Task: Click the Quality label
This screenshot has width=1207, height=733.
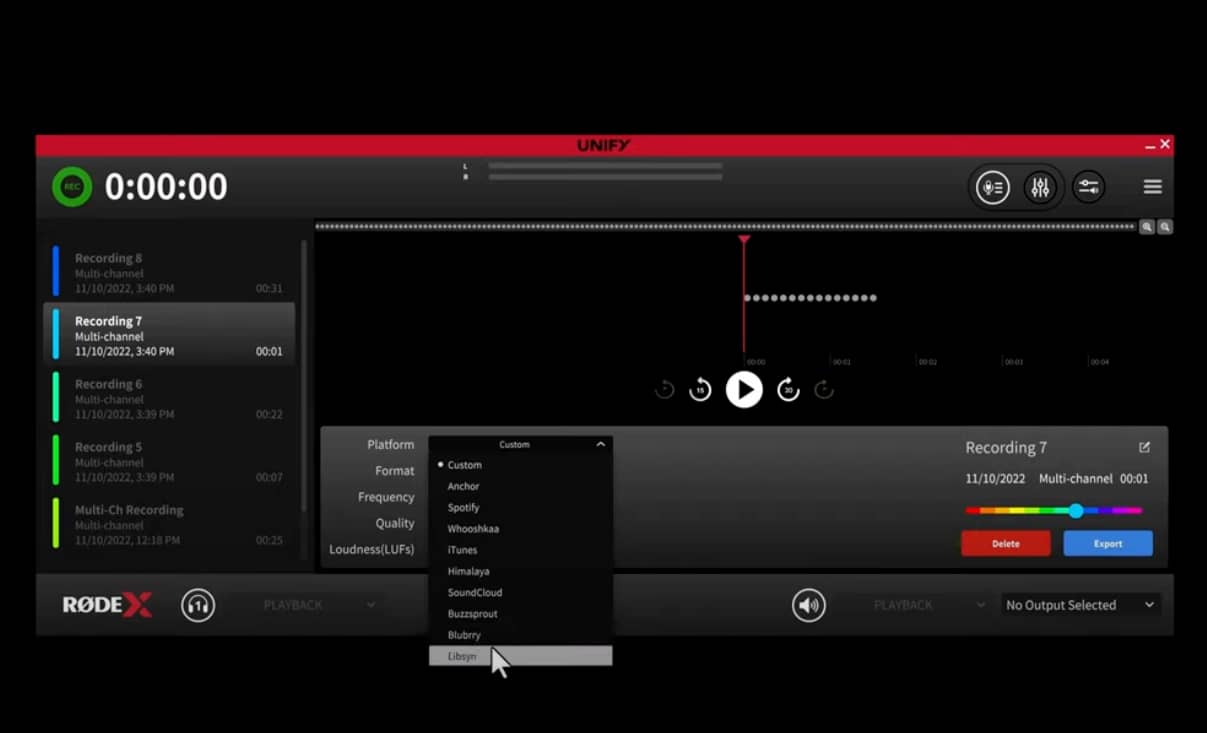Action: [395, 523]
